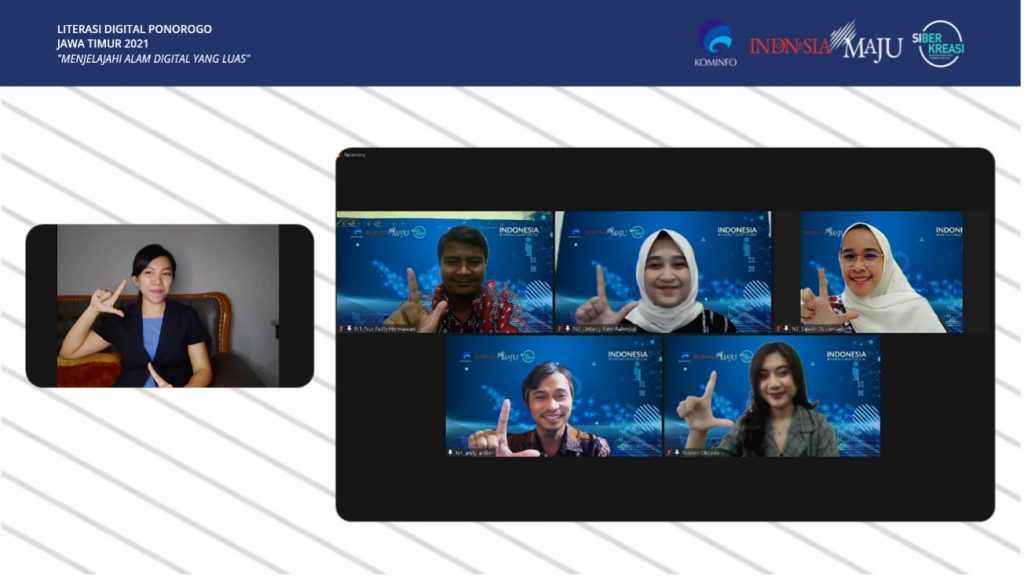Click the Kominfo logo in header

(715, 42)
